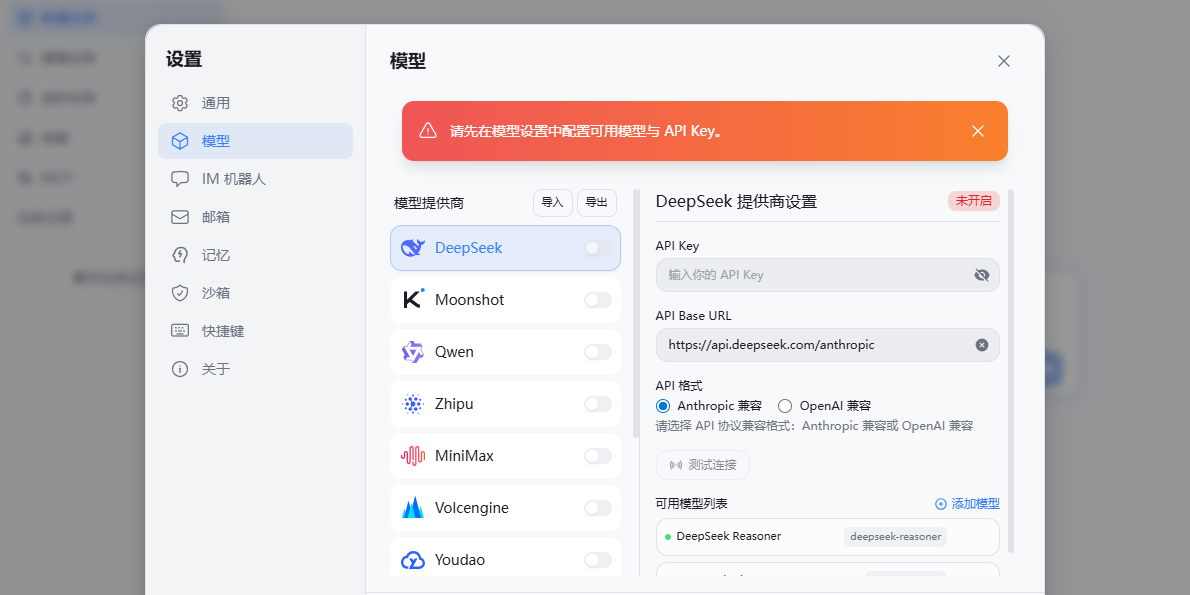Click the 导入 button

point(552,202)
